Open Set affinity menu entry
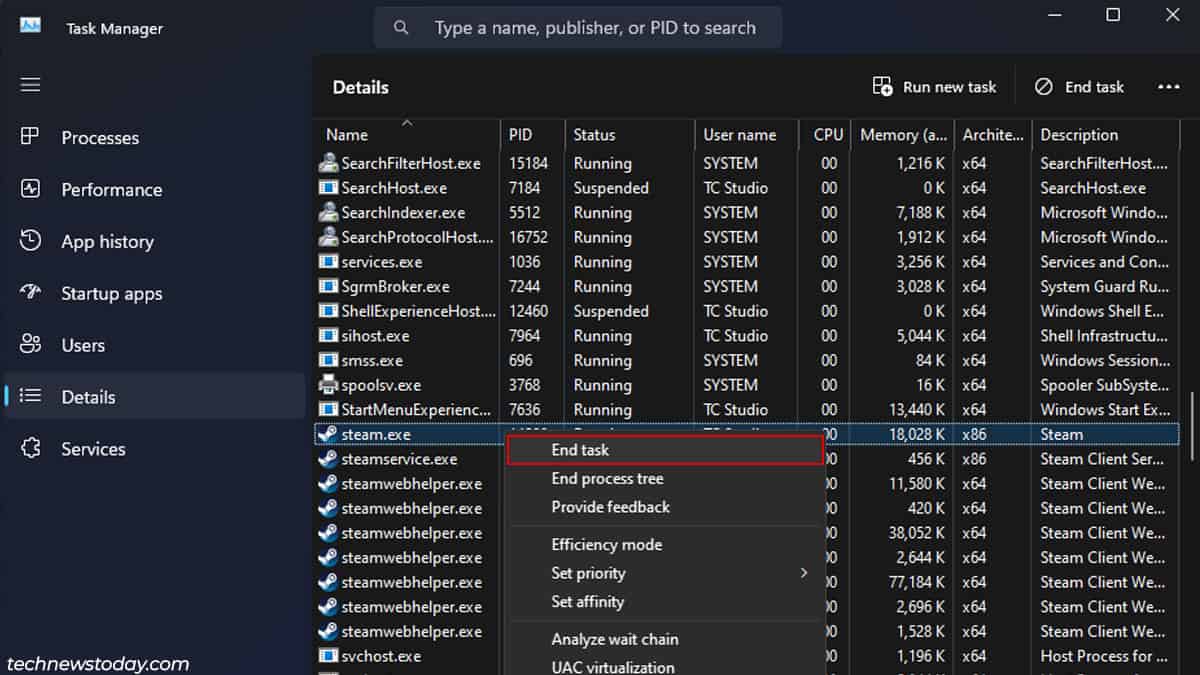Image resolution: width=1200 pixels, height=675 pixels. (x=665, y=602)
